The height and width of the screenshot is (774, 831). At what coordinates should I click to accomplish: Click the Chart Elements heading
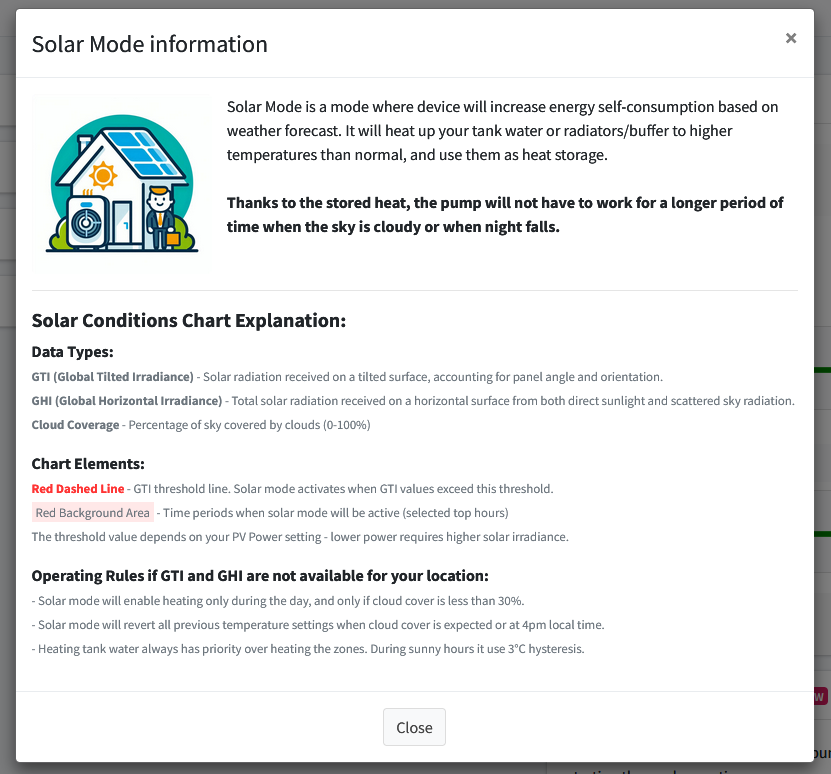coord(89,464)
